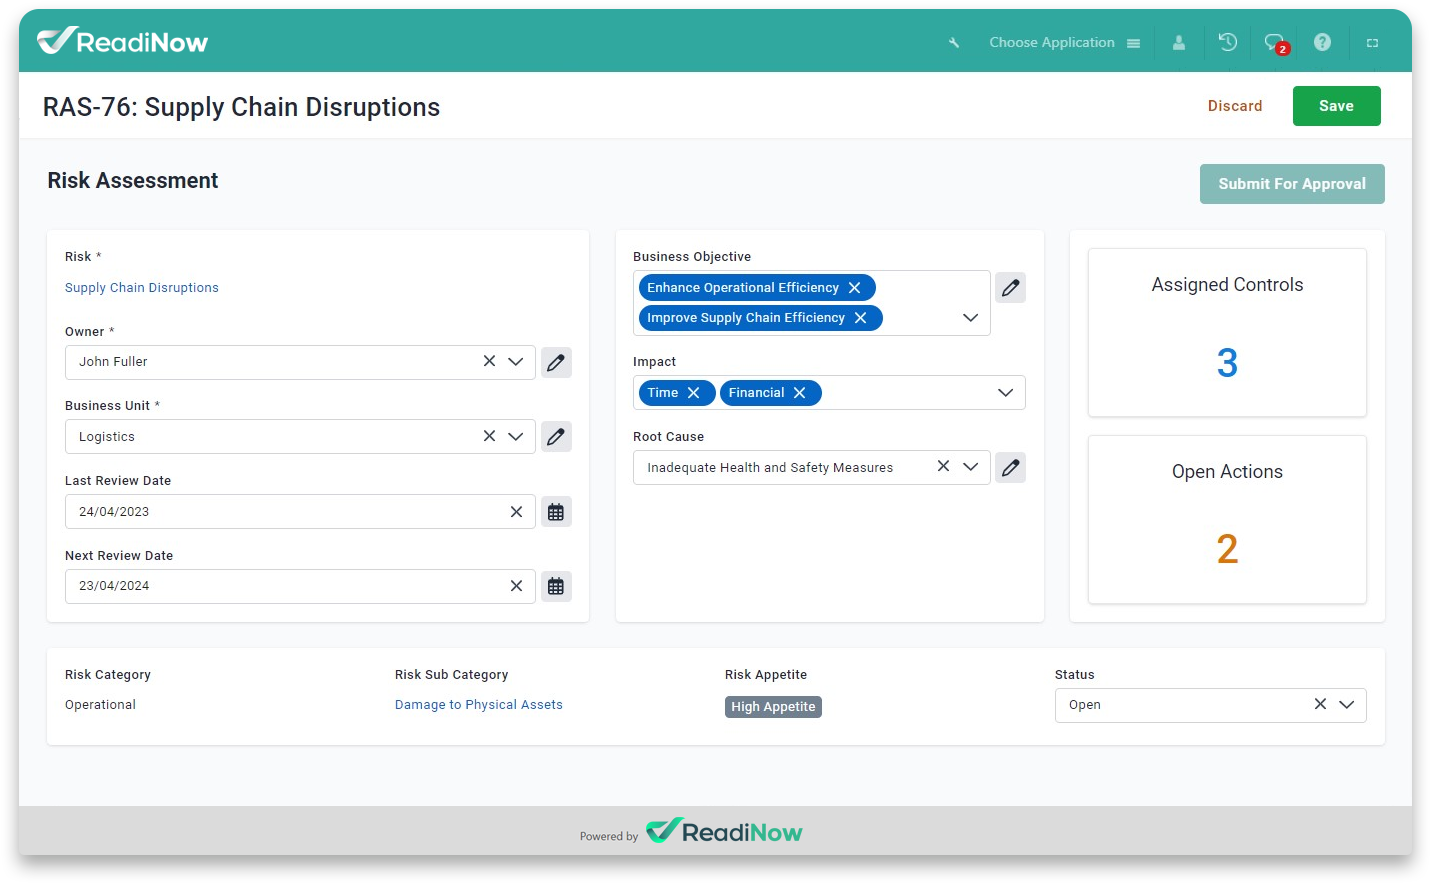Clear the John Fuller owner selection
Image resolution: width=1431 pixels, height=884 pixels.
489,362
